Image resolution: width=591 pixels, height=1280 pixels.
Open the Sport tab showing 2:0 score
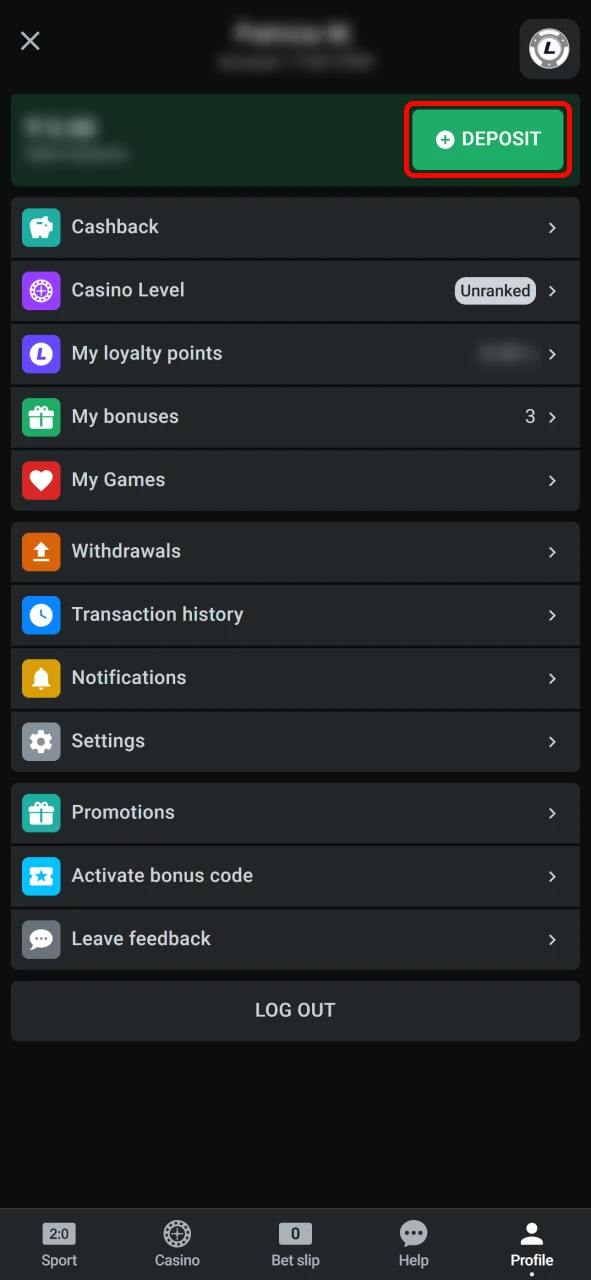pyautogui.click(x=59, y=1243)
